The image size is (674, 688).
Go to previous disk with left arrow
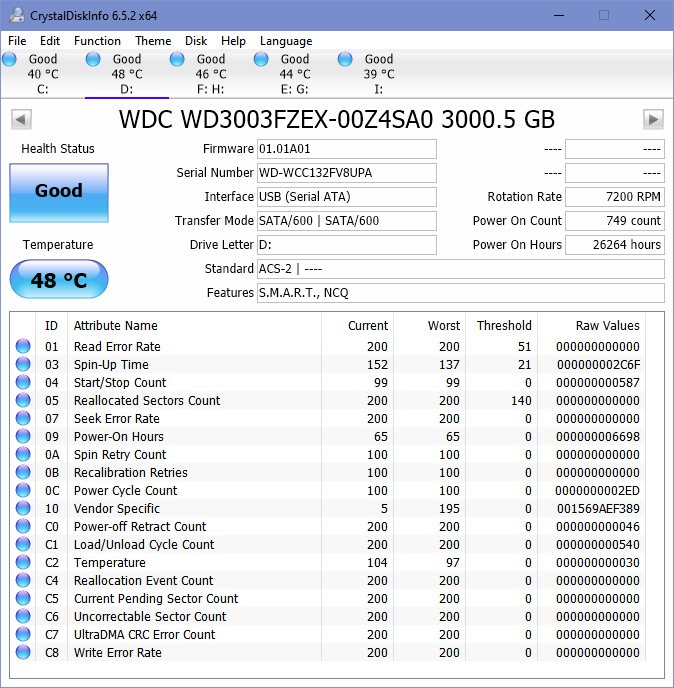point(21,119)
